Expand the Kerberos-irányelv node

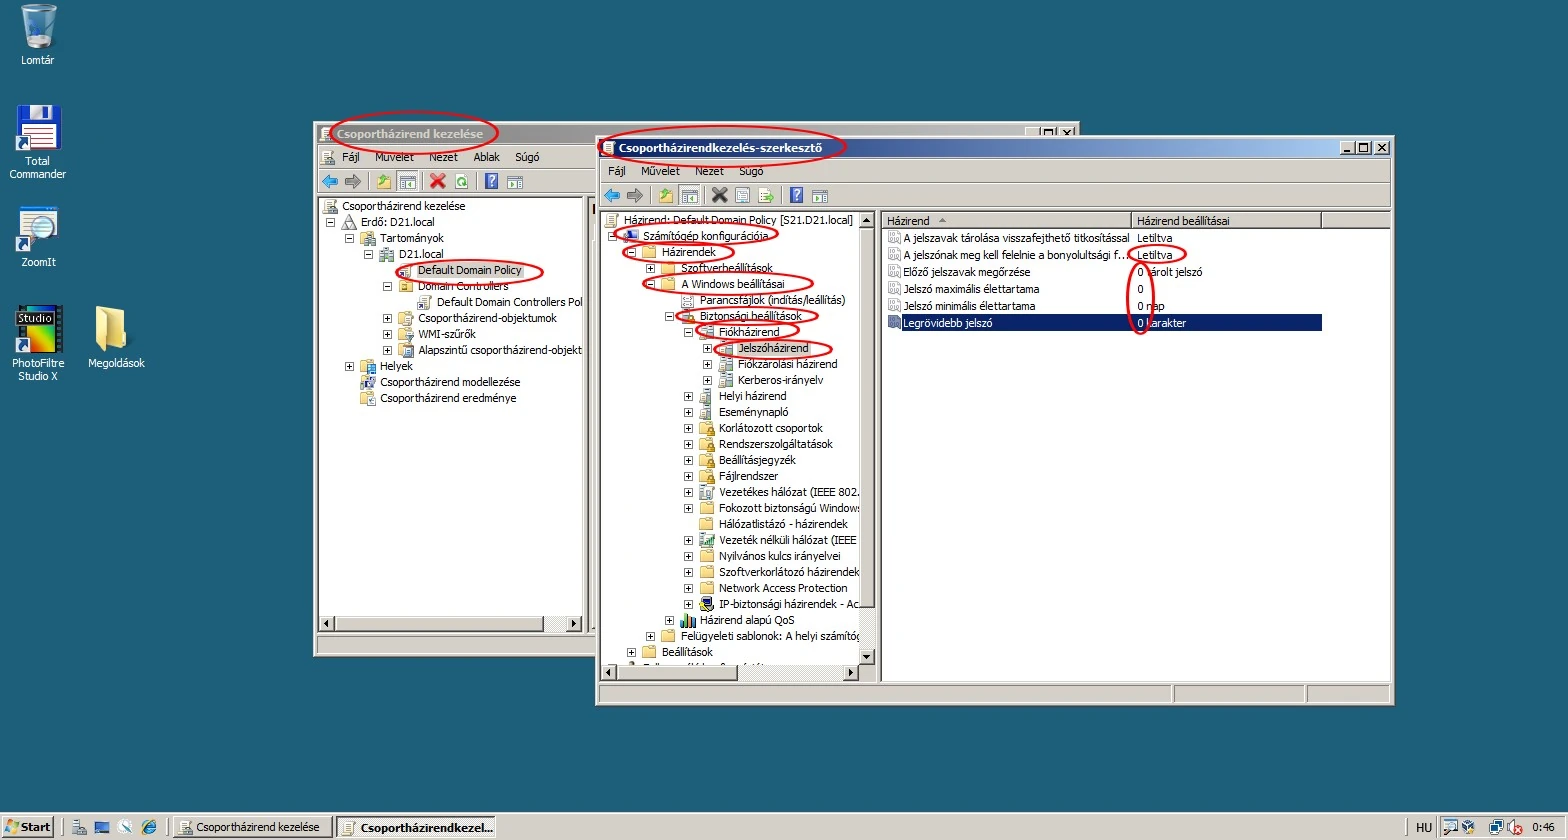[707, 380]
